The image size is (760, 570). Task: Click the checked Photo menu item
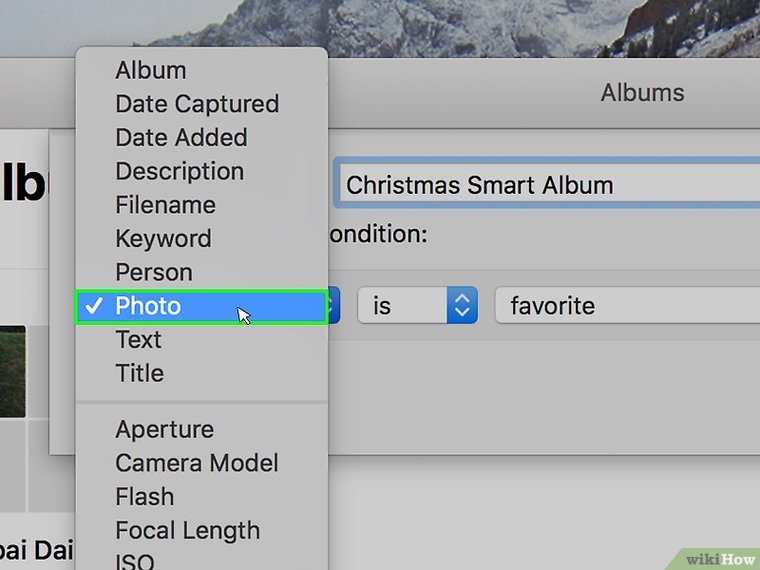click(148, 306)
